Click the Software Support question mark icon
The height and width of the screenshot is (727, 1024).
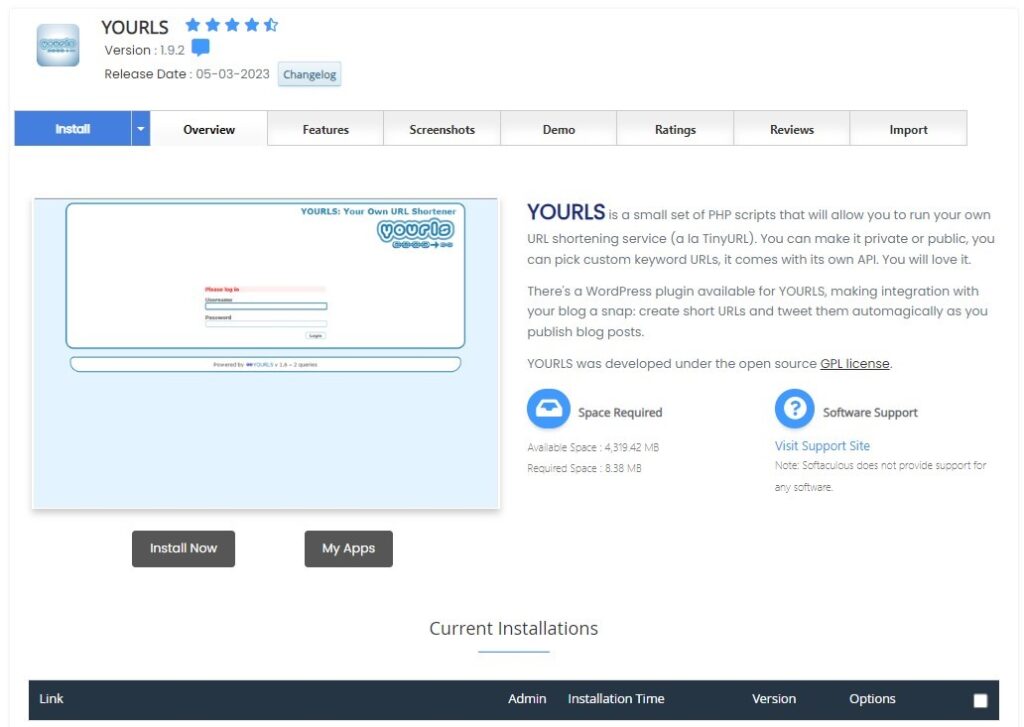pyautogui.click(x=794, y=409)
